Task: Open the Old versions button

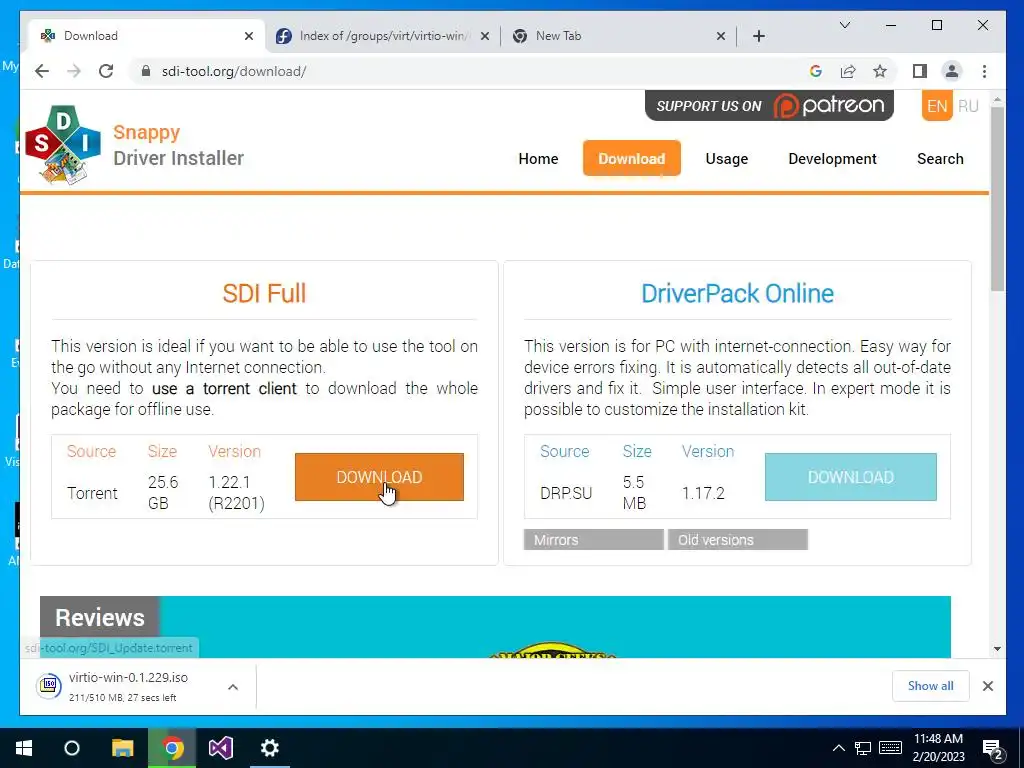Action: coord(737,539)
